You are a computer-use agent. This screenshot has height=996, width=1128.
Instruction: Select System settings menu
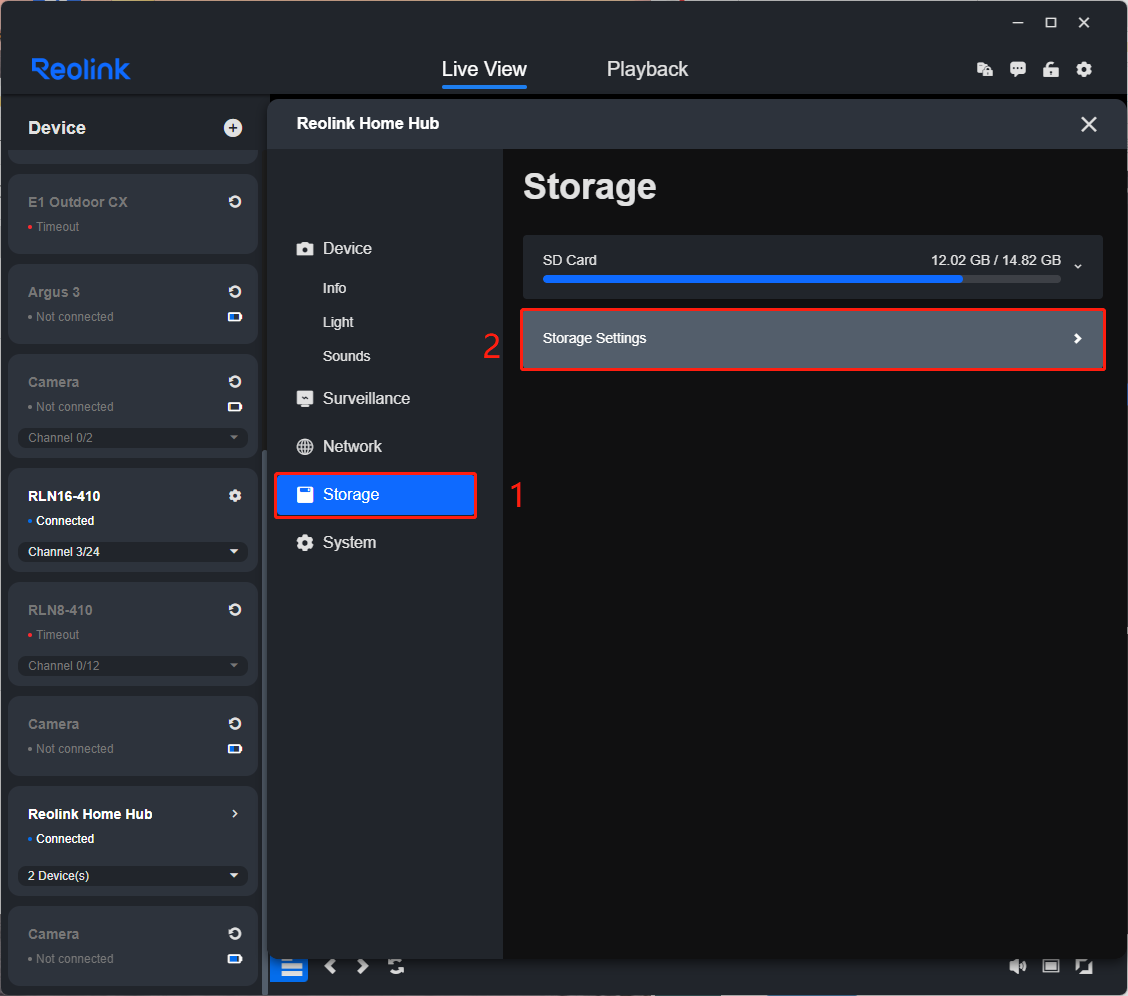(336, 543)
